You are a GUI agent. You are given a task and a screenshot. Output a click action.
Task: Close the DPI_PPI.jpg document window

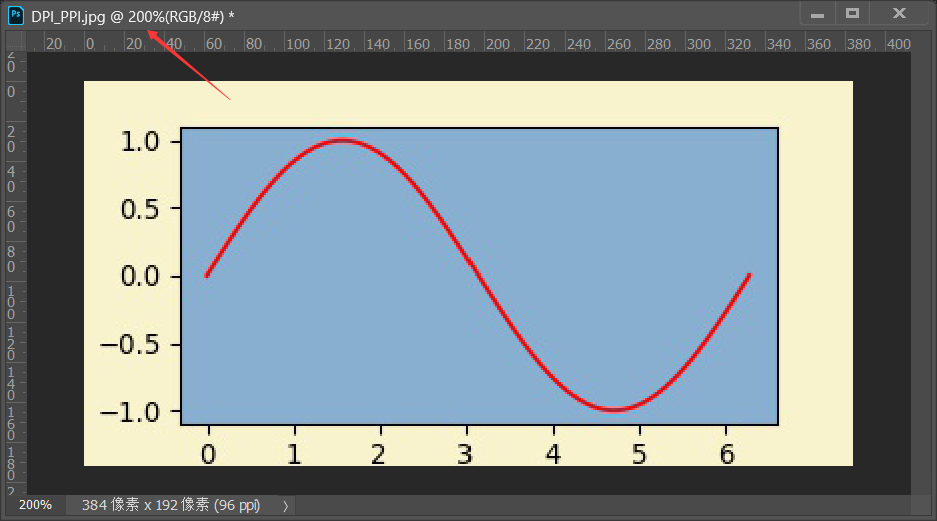[x=899, y=13]
